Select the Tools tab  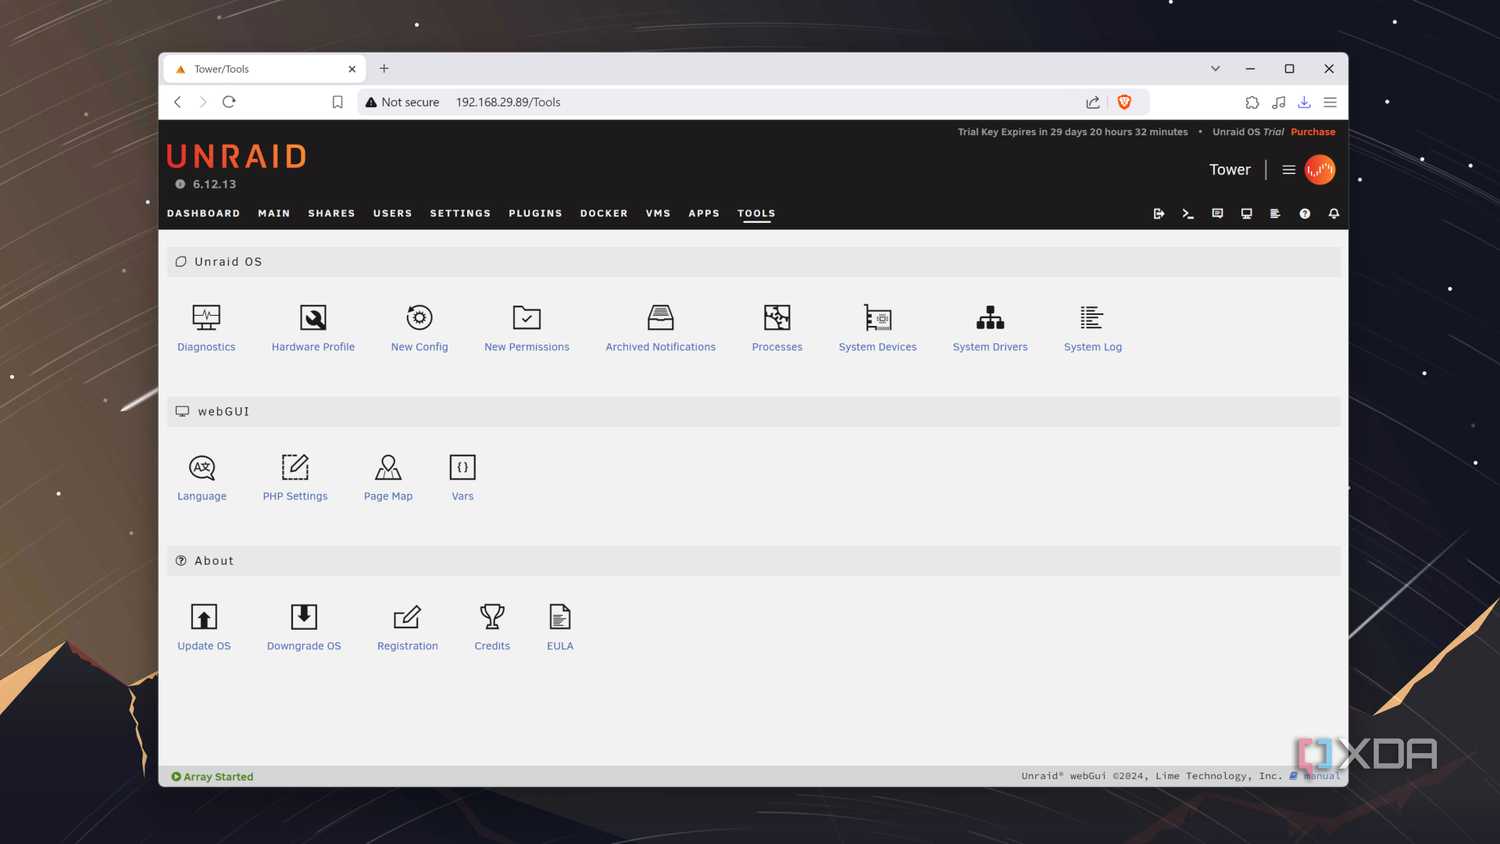[756, 213]
